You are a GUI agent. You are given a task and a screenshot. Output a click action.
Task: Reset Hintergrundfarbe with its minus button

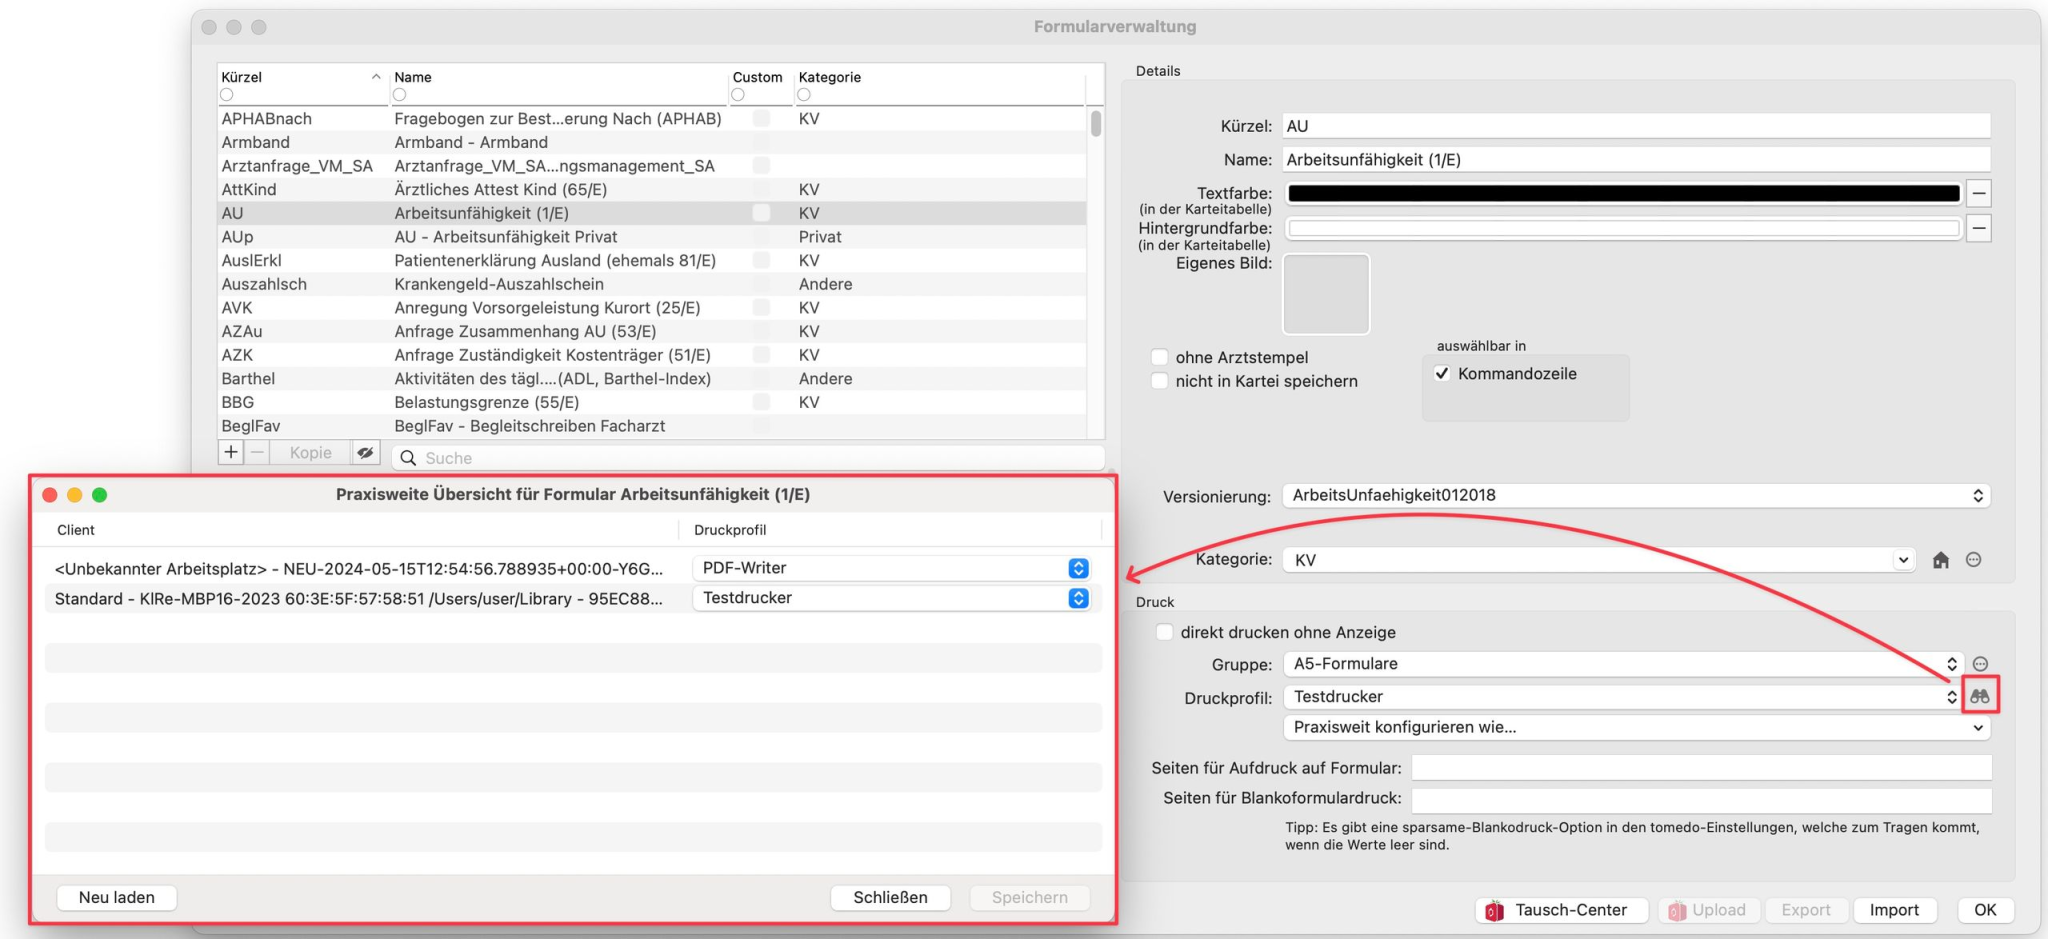tap(1979, 228)
